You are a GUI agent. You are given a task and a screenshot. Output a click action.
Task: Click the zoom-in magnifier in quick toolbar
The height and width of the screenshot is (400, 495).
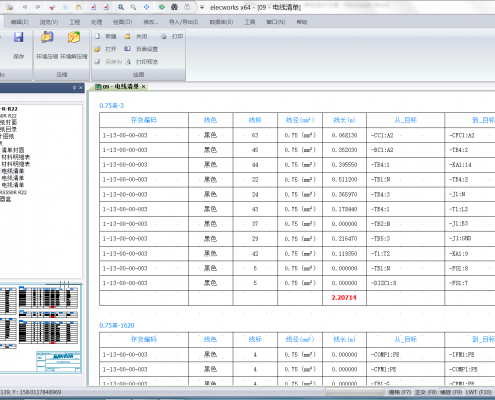[121, 7]
